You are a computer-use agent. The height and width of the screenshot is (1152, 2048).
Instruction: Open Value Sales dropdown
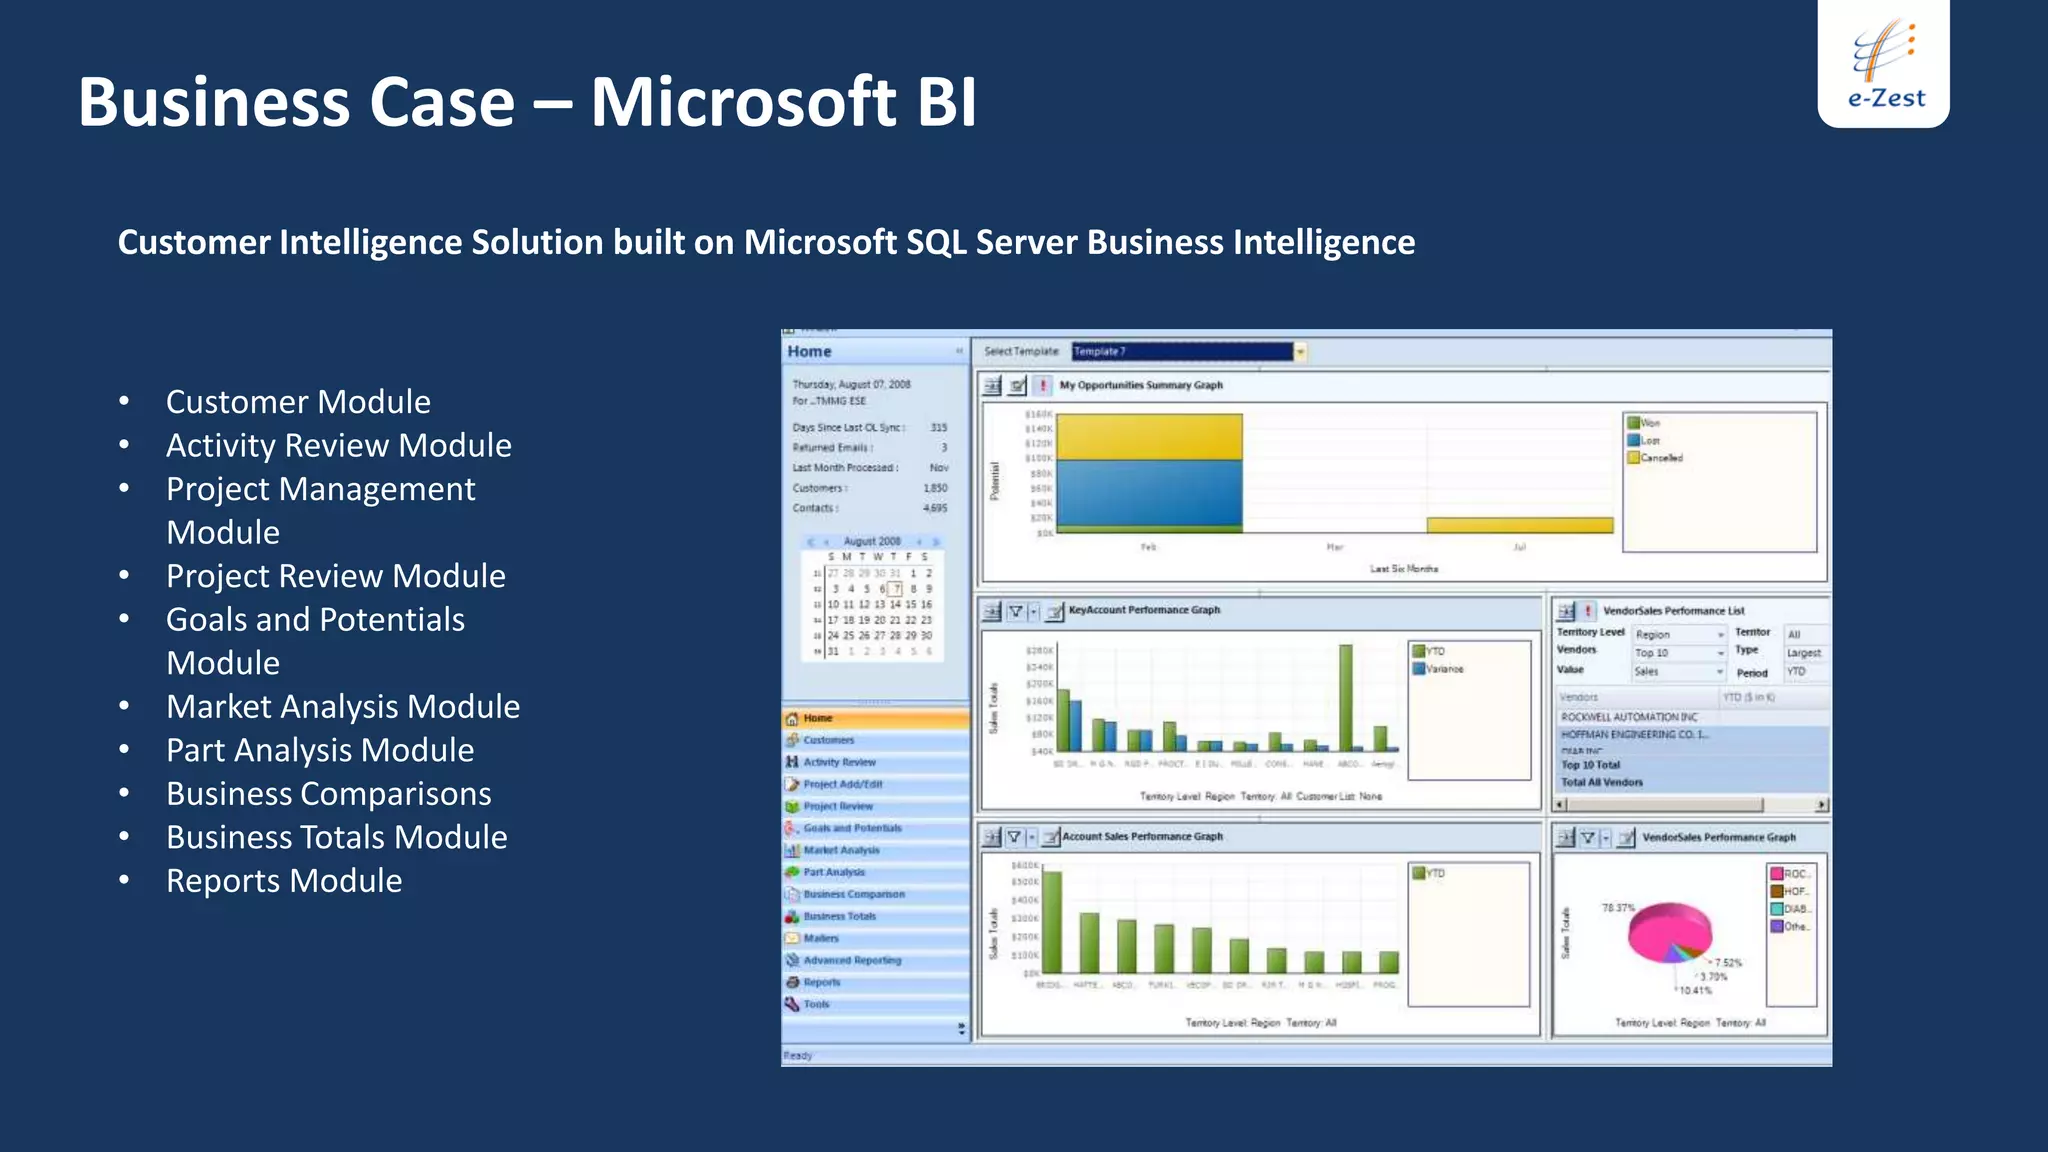point(1720,672)
